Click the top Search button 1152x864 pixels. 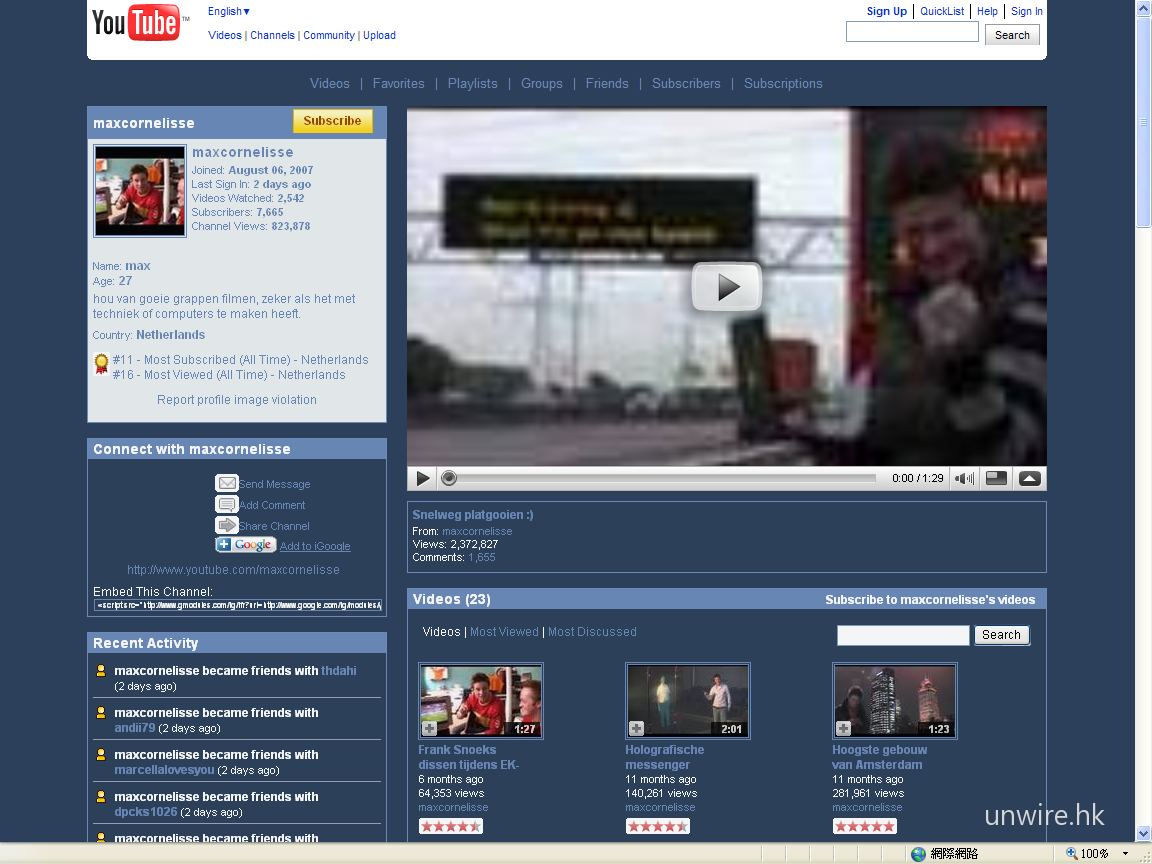(x=1012, y=35)
